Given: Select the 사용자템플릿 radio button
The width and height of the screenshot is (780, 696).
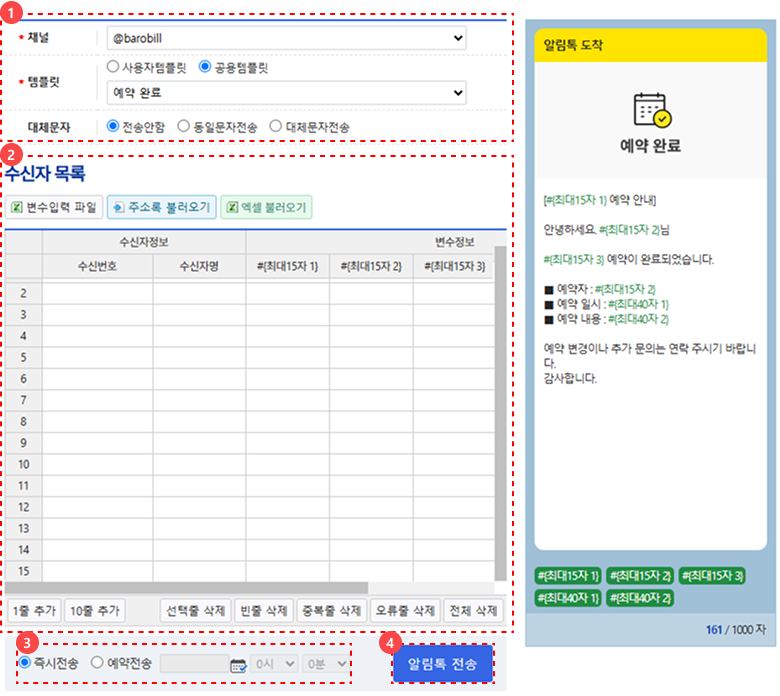Looking at the screenshot, I should click(x=113, y=67).
